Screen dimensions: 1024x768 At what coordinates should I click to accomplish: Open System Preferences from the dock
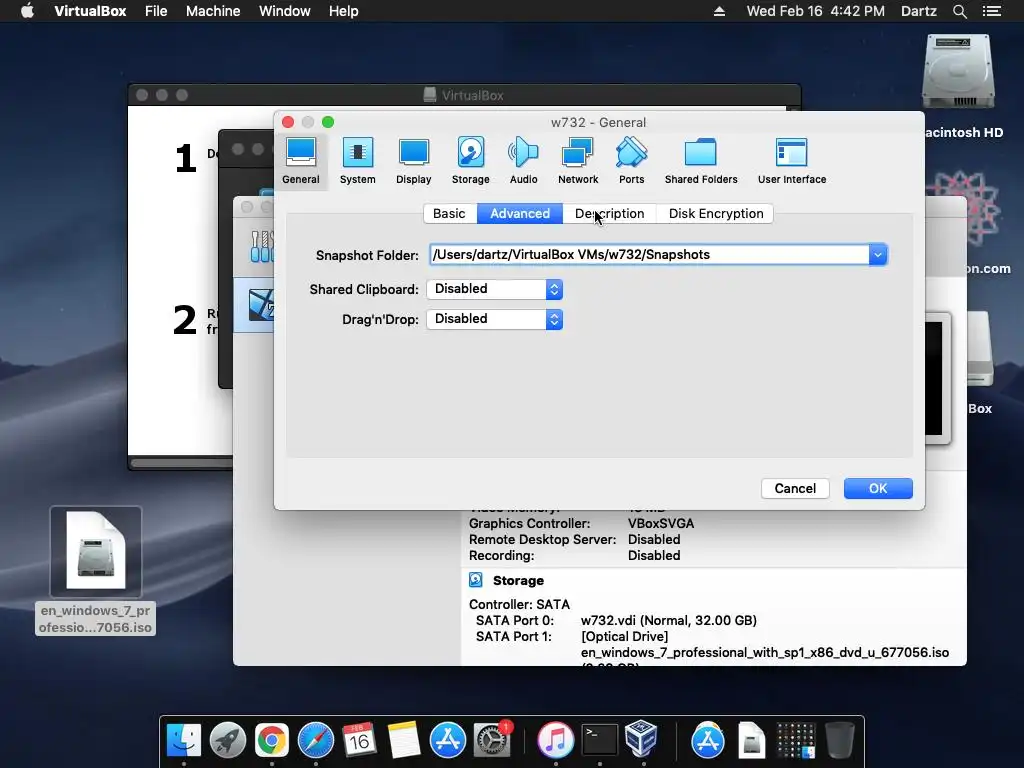tap(492, 741)
